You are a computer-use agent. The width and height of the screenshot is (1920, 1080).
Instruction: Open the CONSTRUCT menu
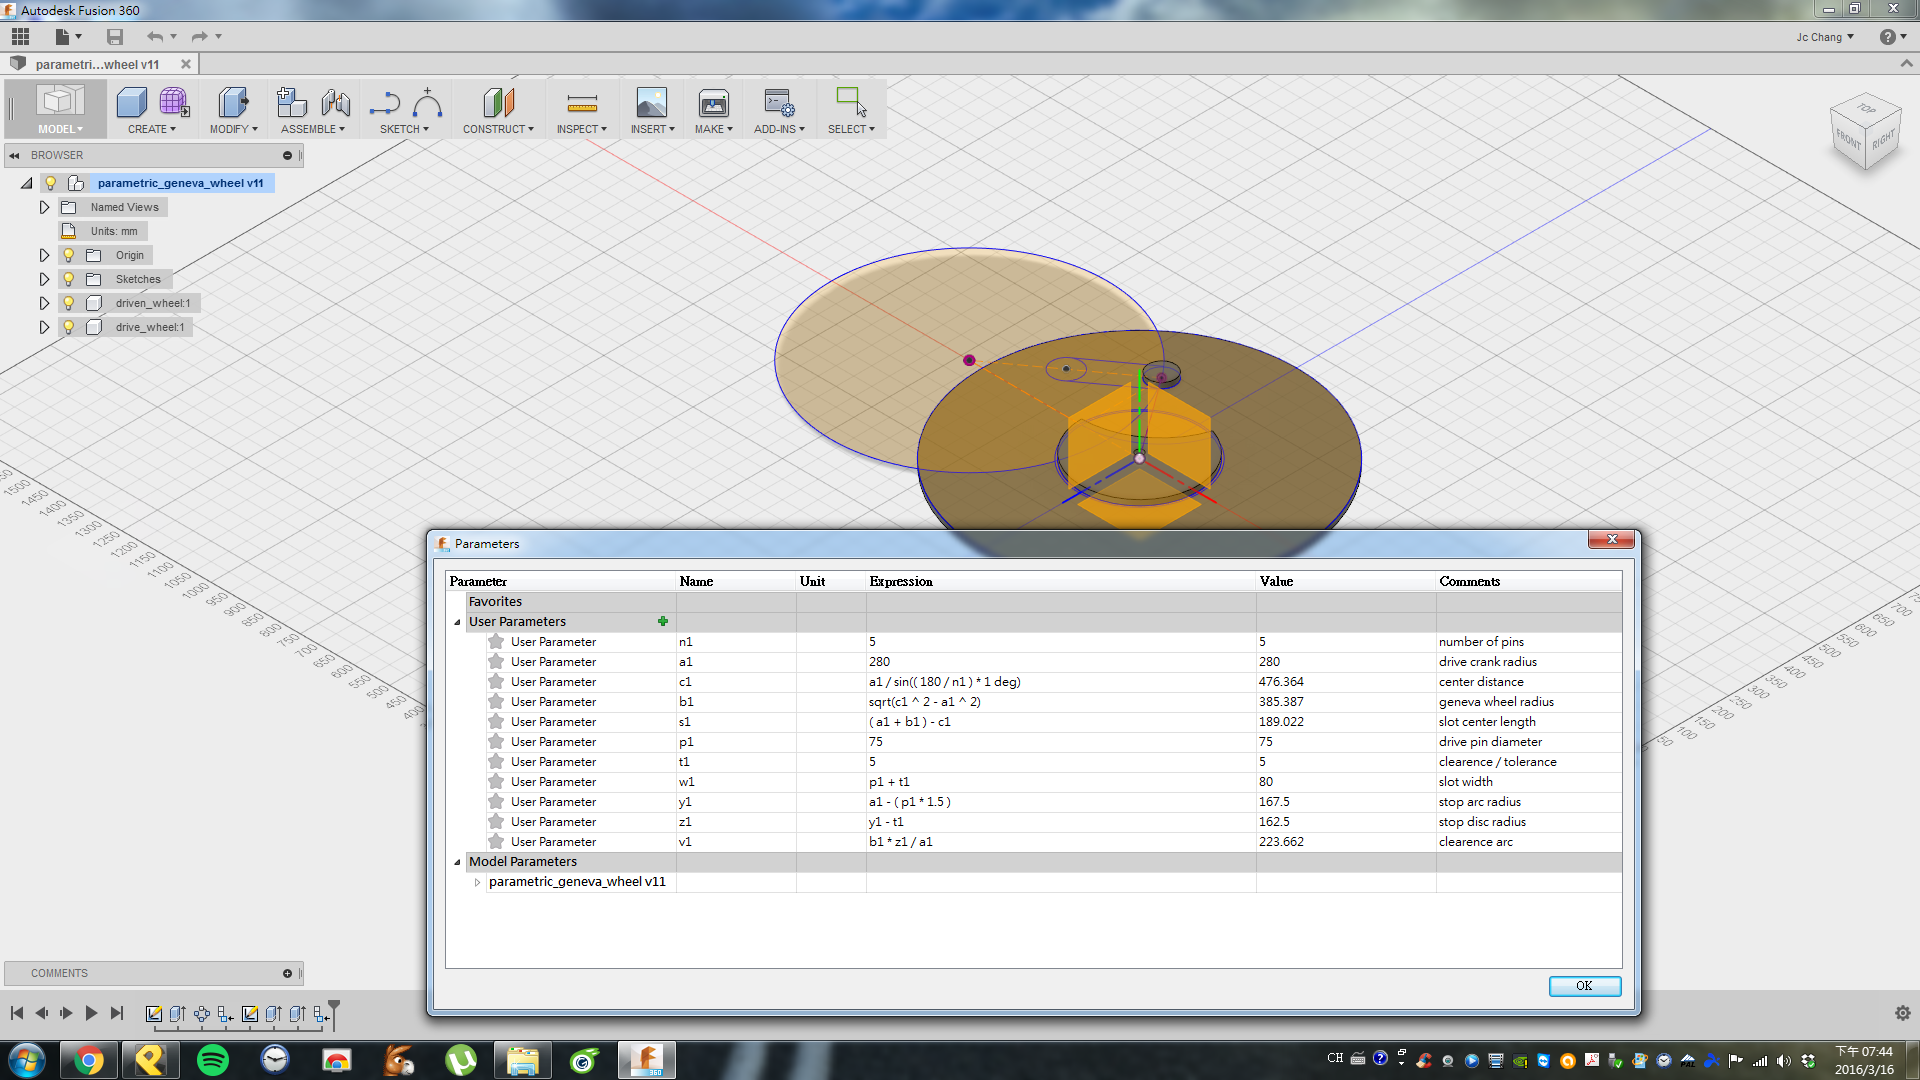[x=498, y=129]
